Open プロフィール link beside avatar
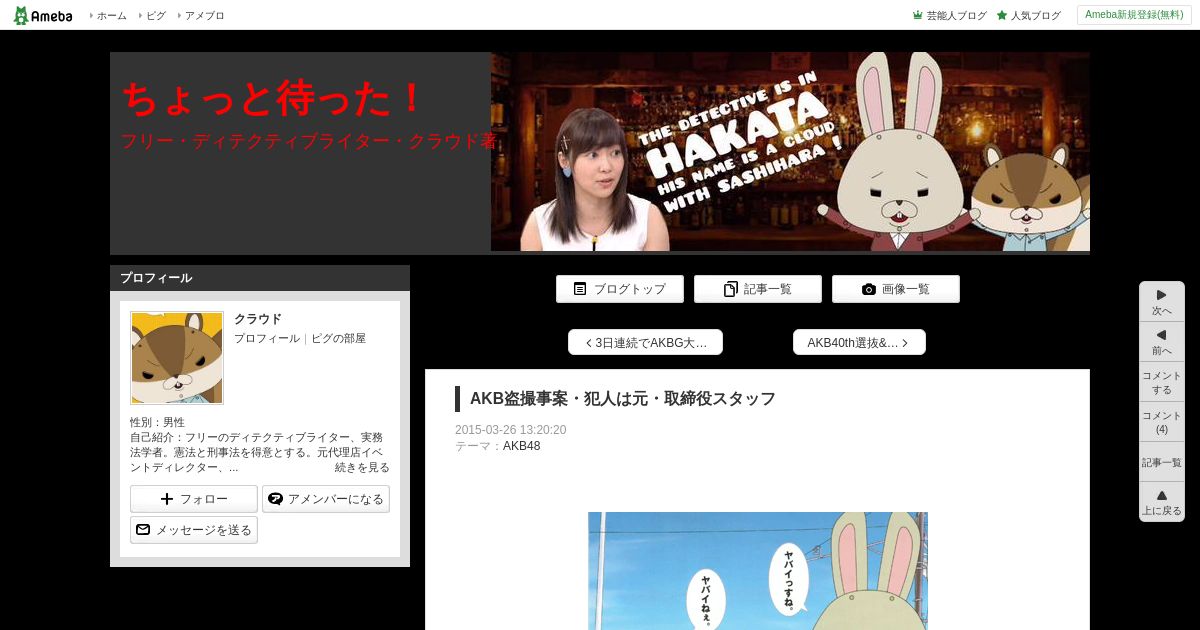1200x630 pixels. coord(267,339)
